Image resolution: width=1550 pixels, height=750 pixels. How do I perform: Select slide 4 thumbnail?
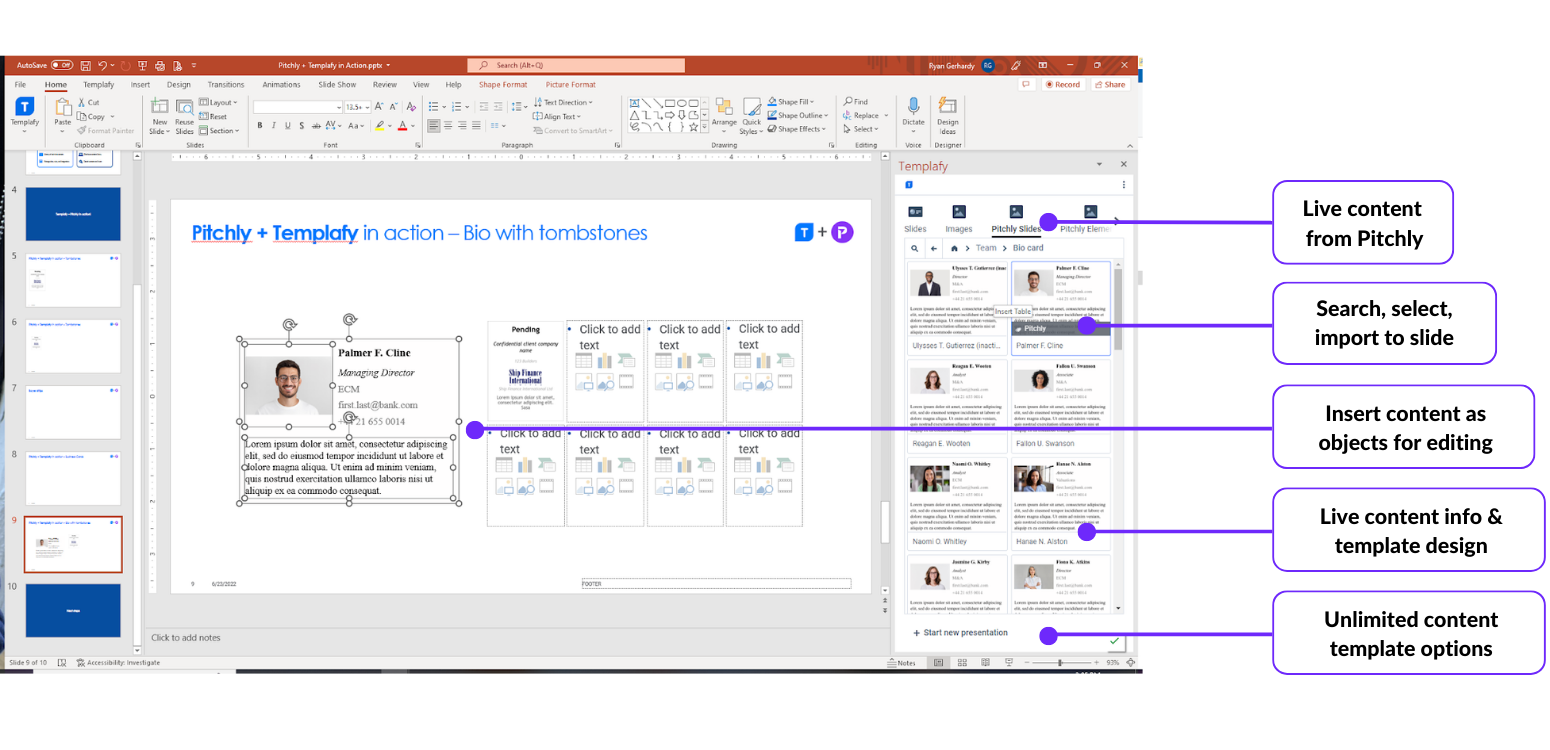(x=73, y=213)
